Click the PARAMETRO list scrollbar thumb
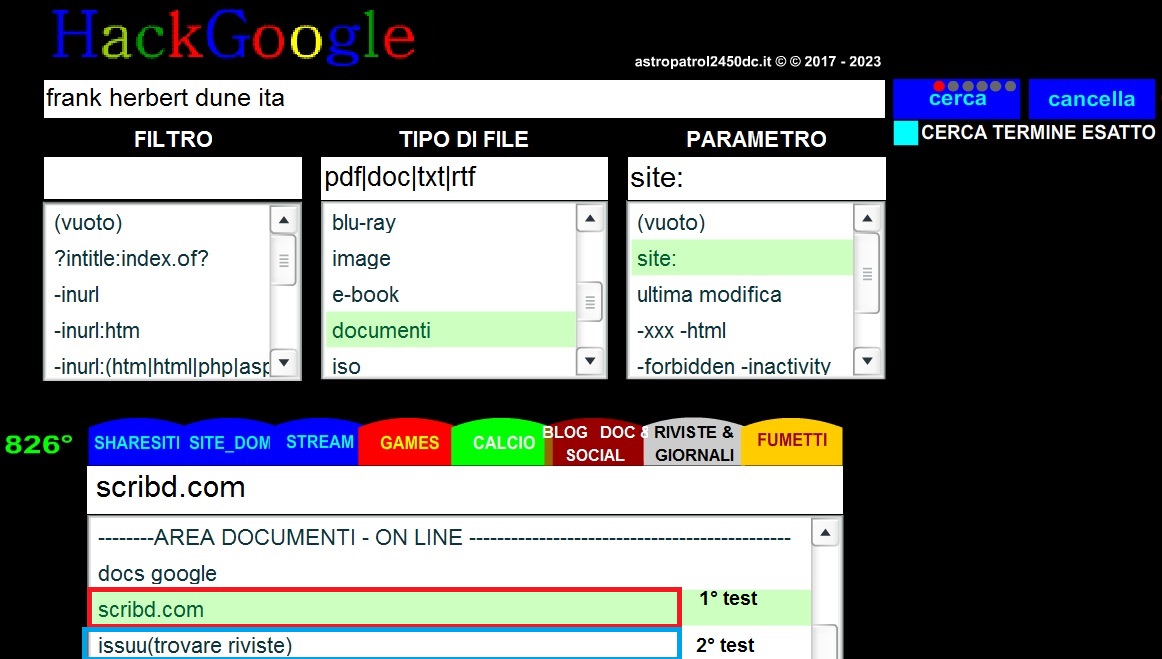This screenshot has height=659, width=1162. (867, 274)
